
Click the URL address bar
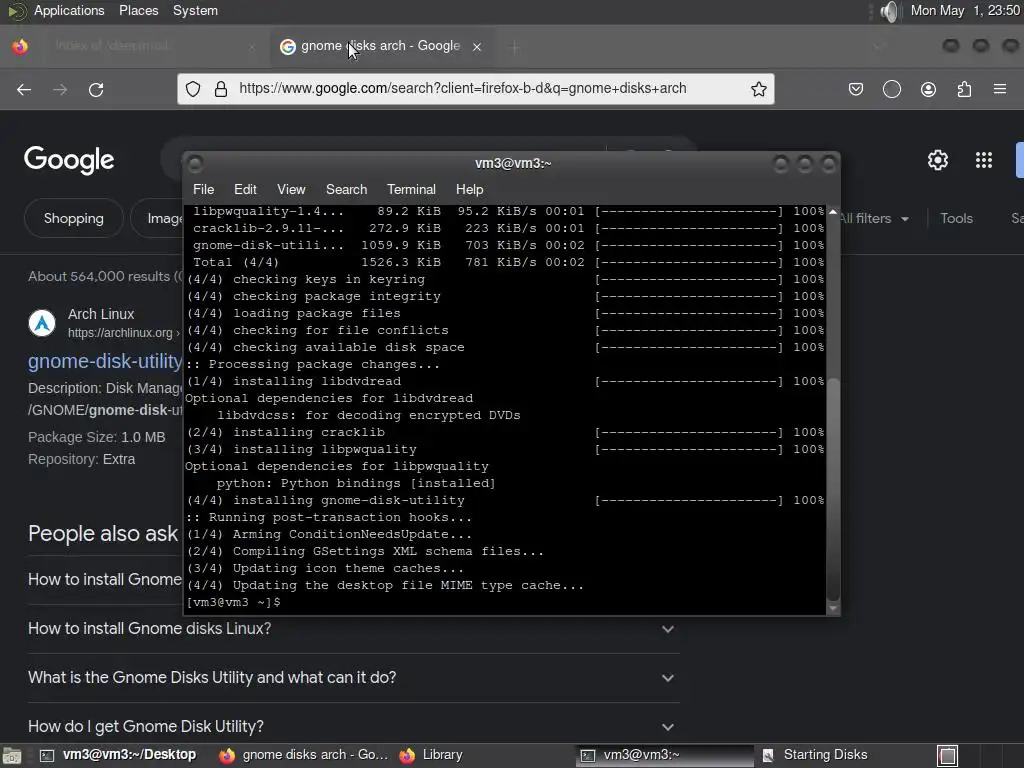tap(475, 89)
